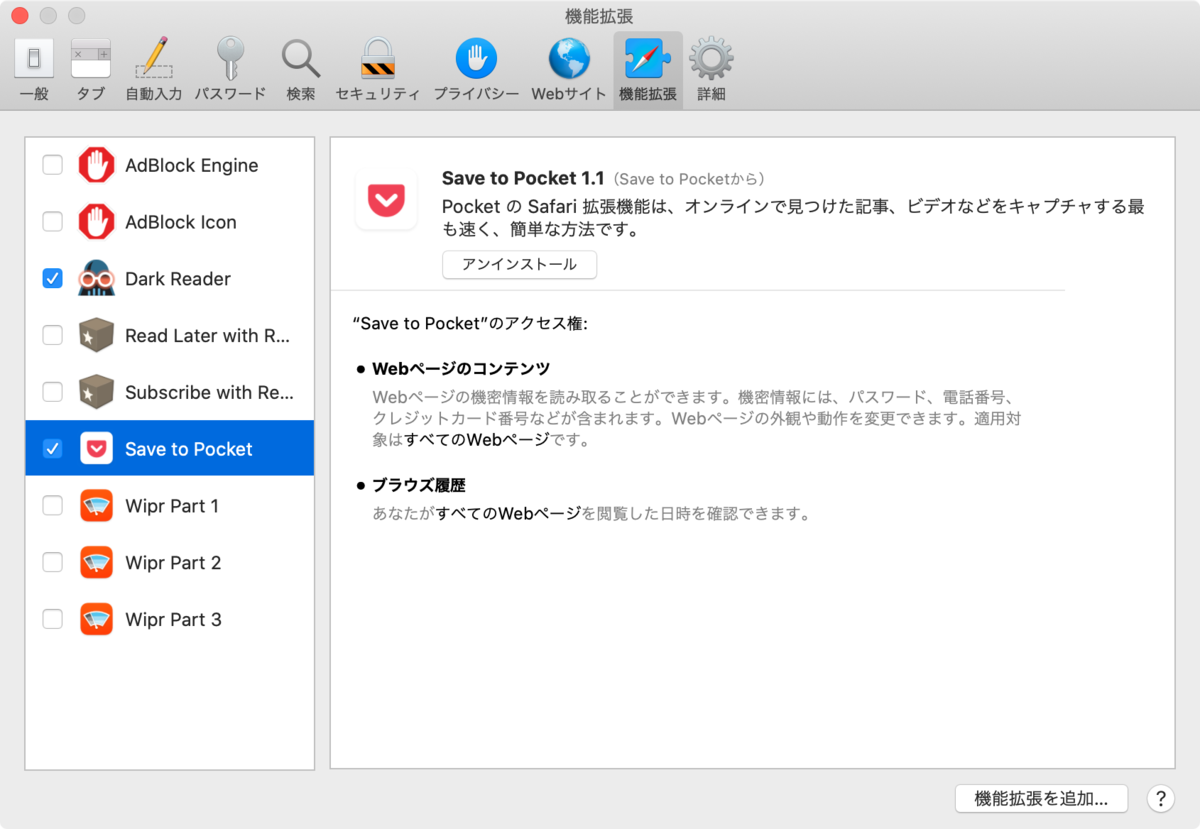Click the AdBlock Engine stop-hand icon
This screenshot has width=1200, height=829.
tap(97, 165)
